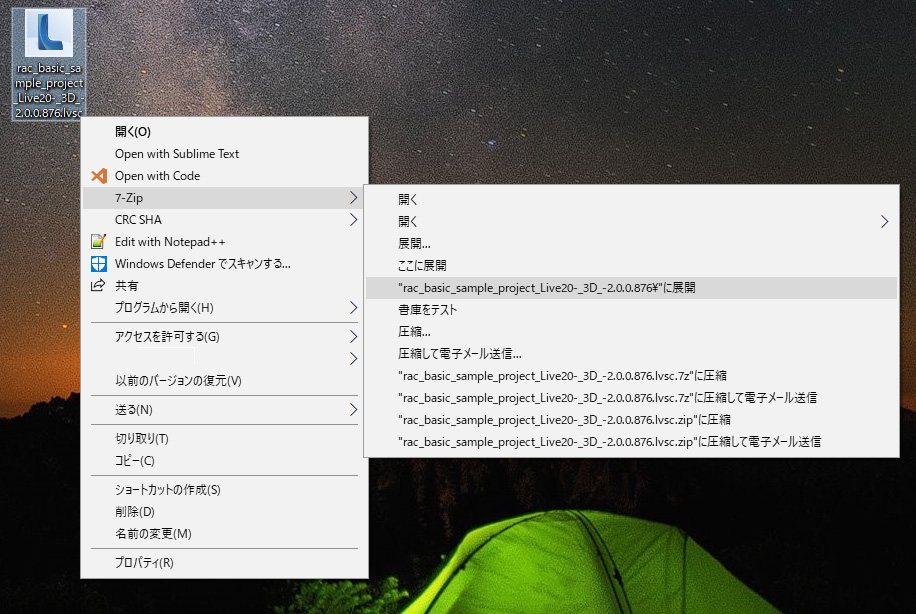Viewport: 916px width, 614px height.
Task: Select the rac_basic_sample_project .lvsc desktop file icon
Action: (x=49, y=64)
